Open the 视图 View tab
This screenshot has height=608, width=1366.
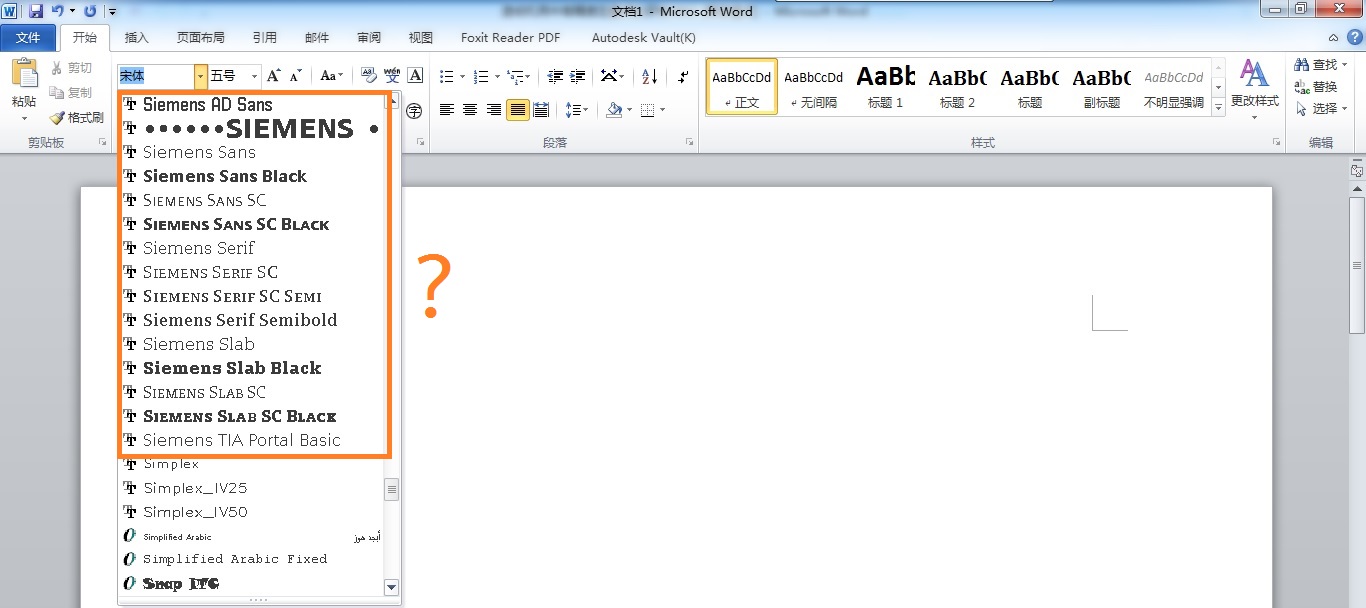pos(421,38)
